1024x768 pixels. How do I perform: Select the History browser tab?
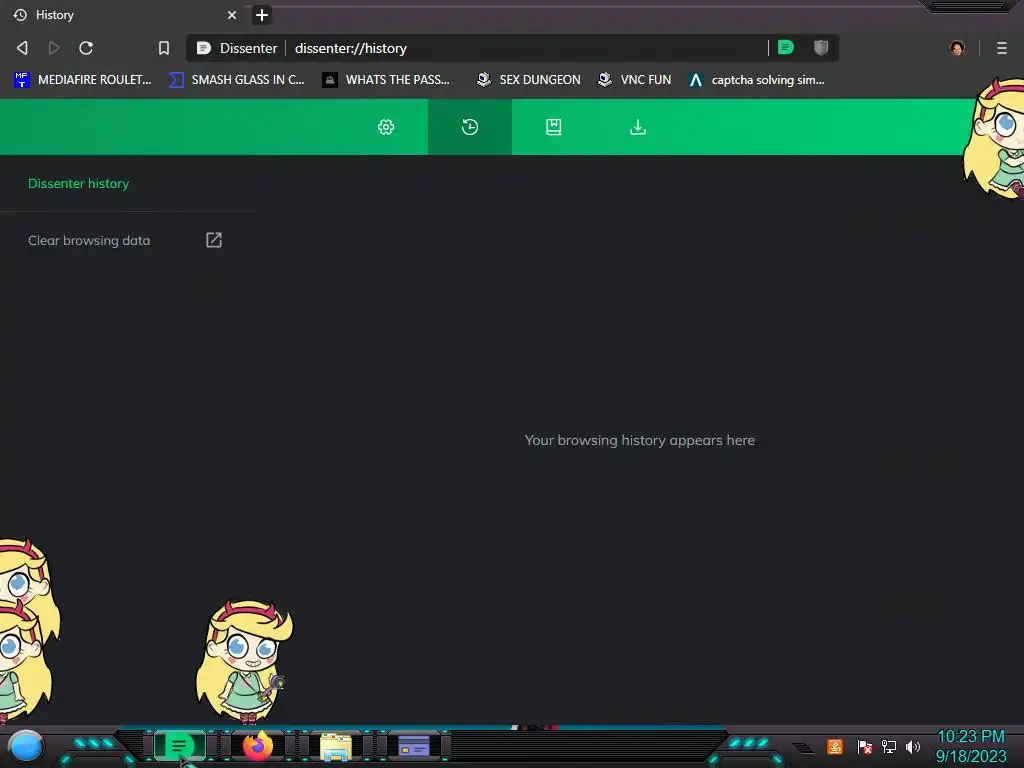(123, 15)
